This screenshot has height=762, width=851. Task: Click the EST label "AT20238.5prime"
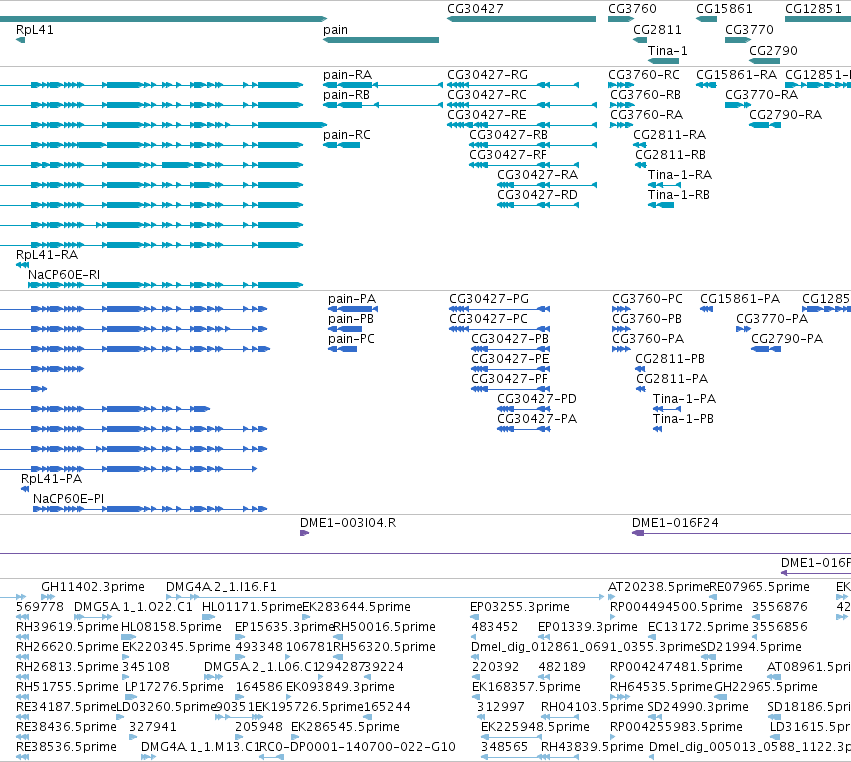(659, 587)
